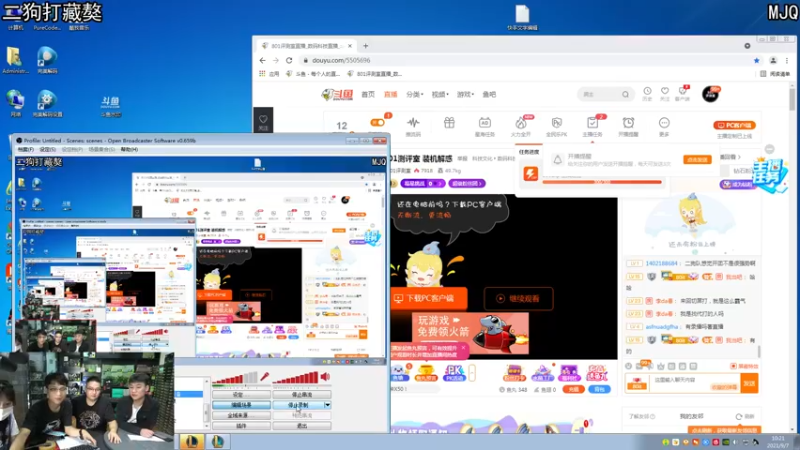Click 停止串流 stop streaming in OBS
Viewport: 800px width, 450px height.
[302, 394]
